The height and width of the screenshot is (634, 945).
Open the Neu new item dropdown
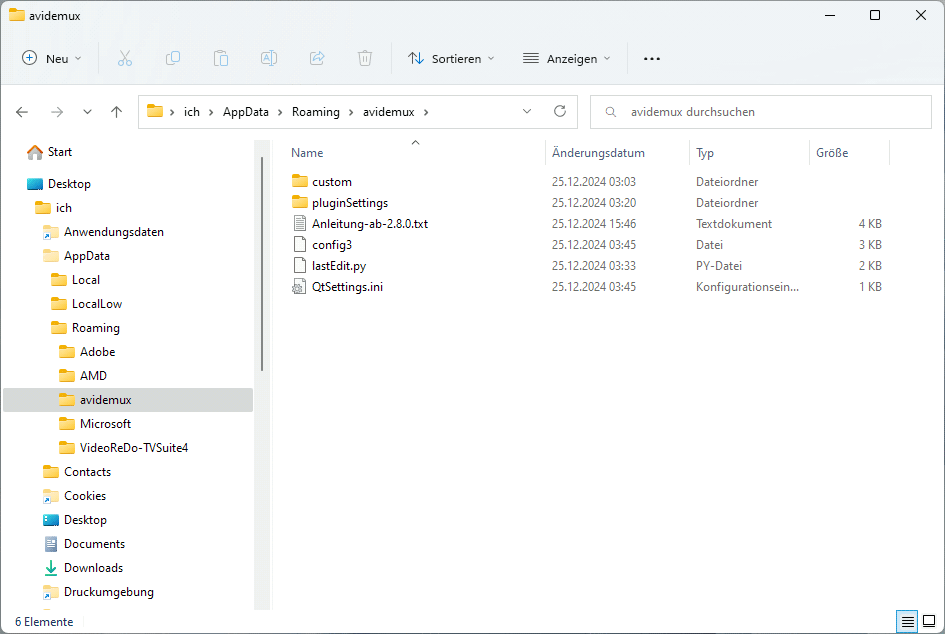52,58
